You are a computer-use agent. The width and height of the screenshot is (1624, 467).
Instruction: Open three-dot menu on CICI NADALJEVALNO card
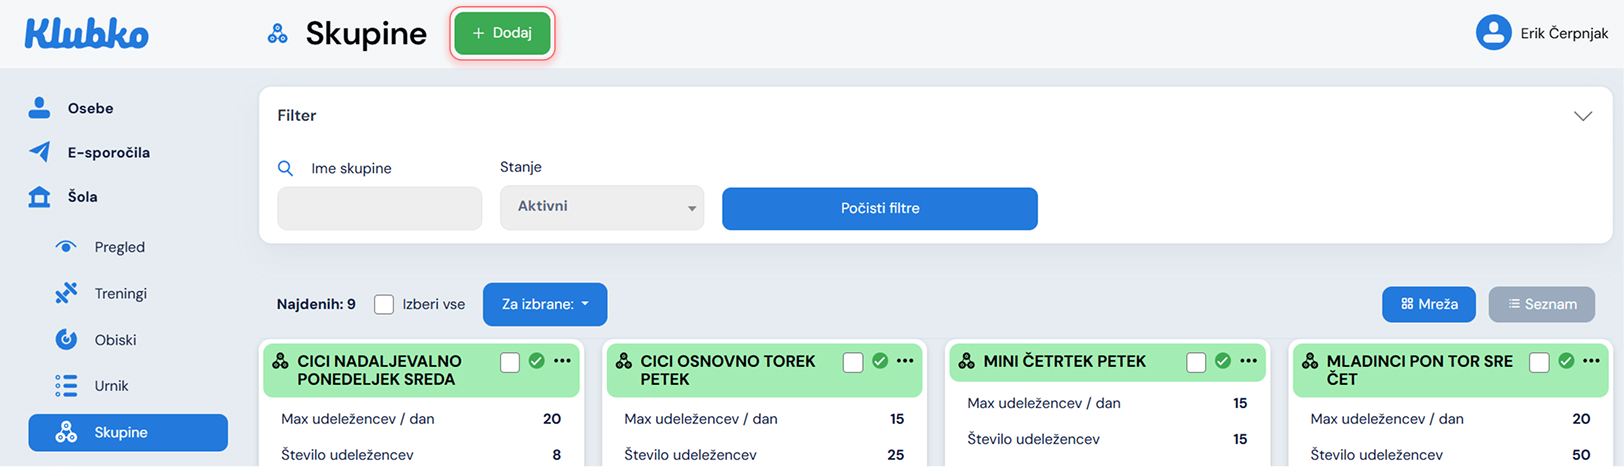562,361
